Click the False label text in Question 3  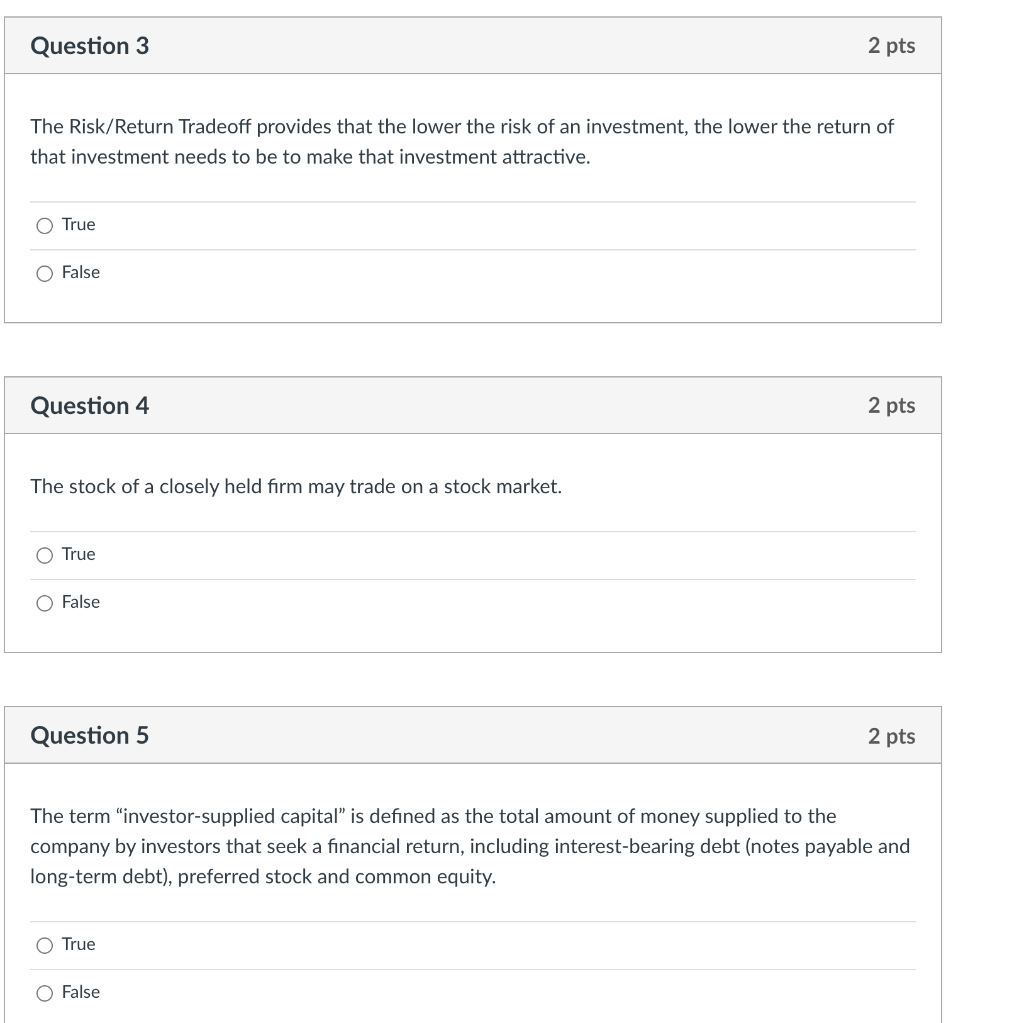(82, 272)
